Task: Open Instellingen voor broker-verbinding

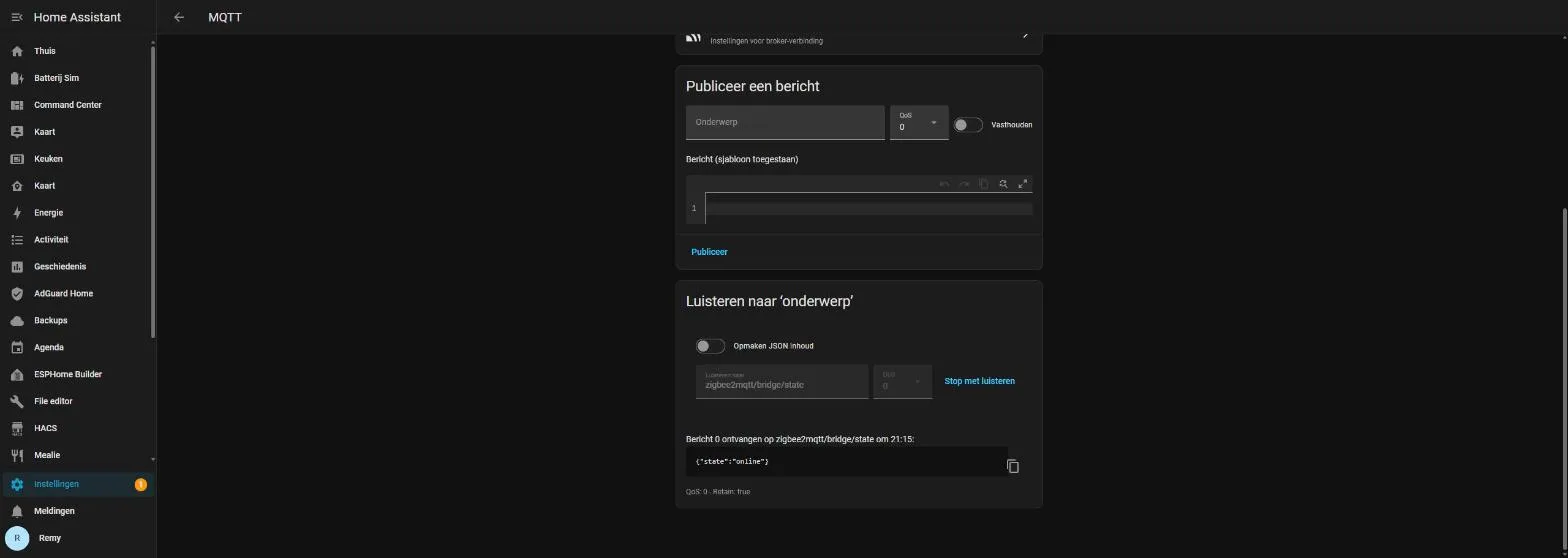Action: click(859, 39)
